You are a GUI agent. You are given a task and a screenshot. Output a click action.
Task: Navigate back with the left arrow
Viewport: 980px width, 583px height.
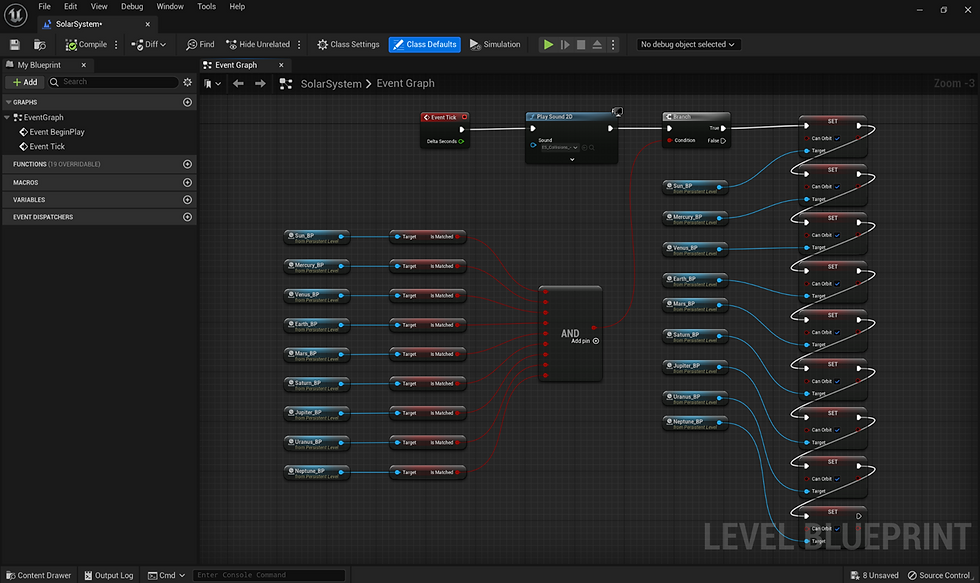click(x=238, y=84)
